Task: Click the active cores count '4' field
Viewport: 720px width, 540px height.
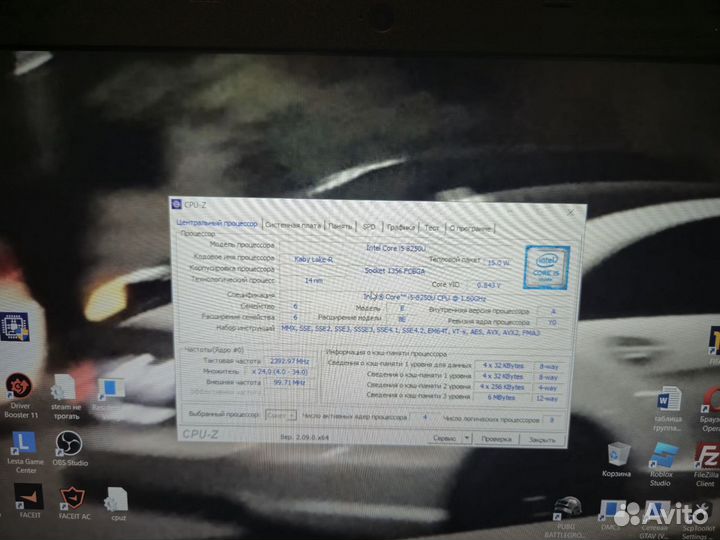Action: coord(424,417)
